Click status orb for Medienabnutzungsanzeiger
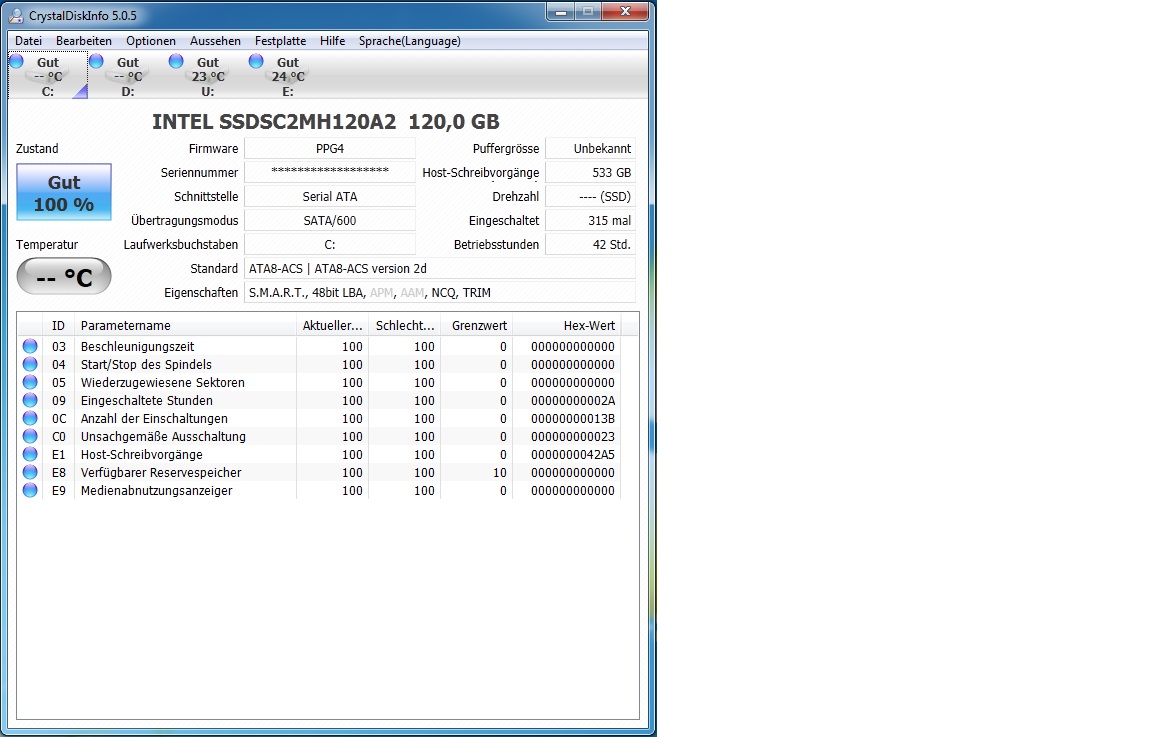1152x737 pixels. click(x=30, y=490)
